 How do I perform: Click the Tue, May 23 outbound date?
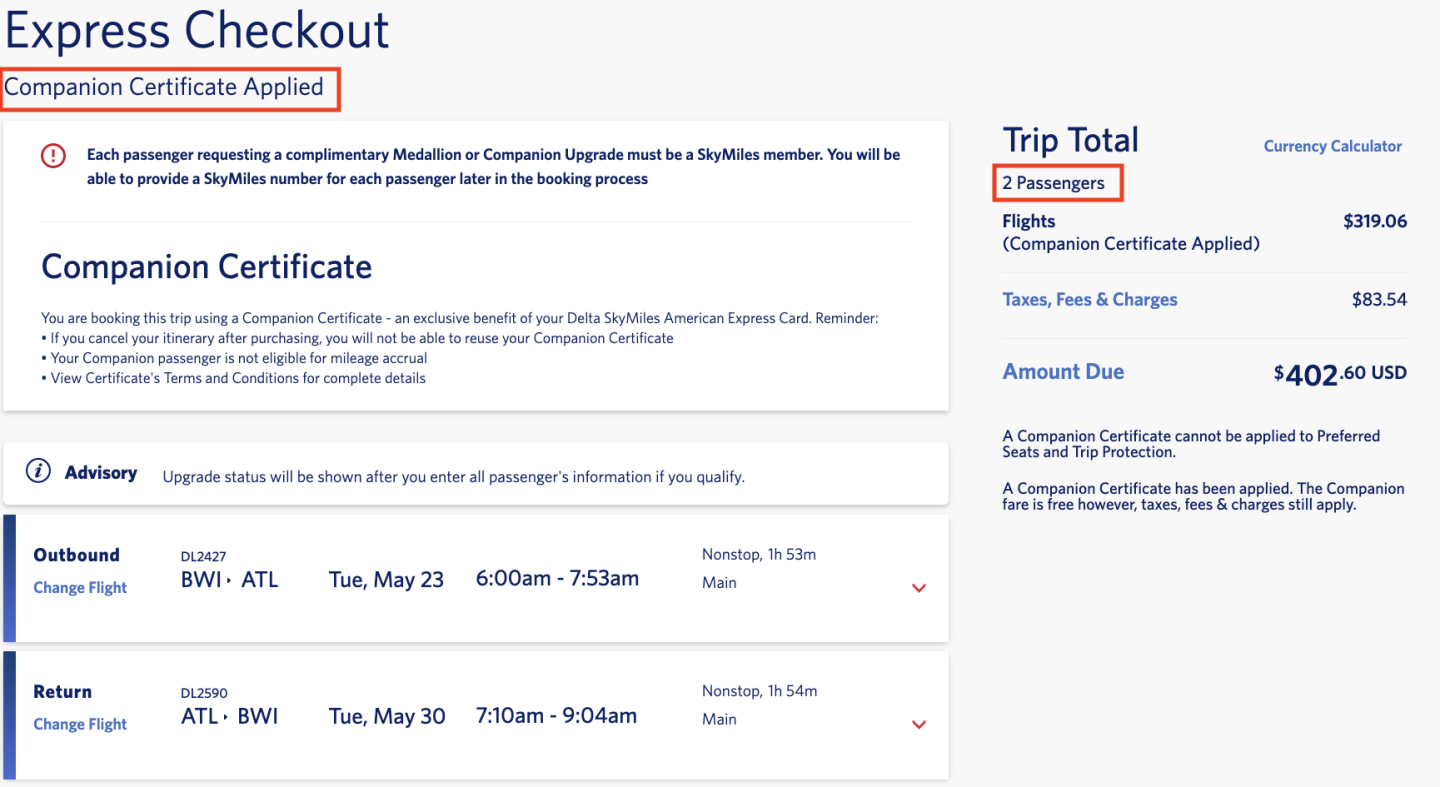tap(386, 580)
